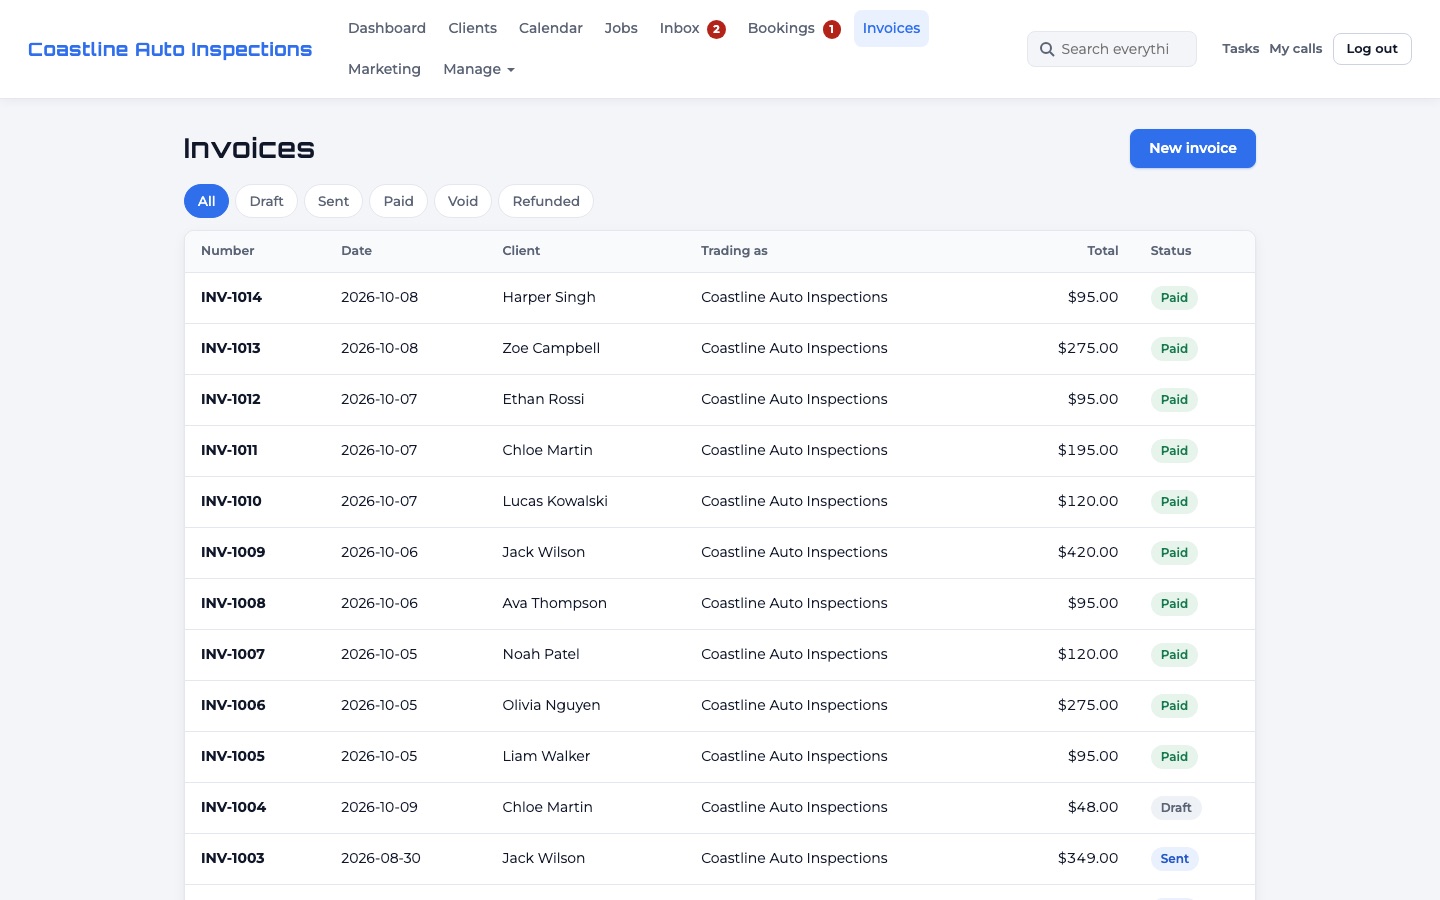Click the Draft status badge on INV-1004
This screenshot has width=1440, height=900.
(x=1176, y=808)
